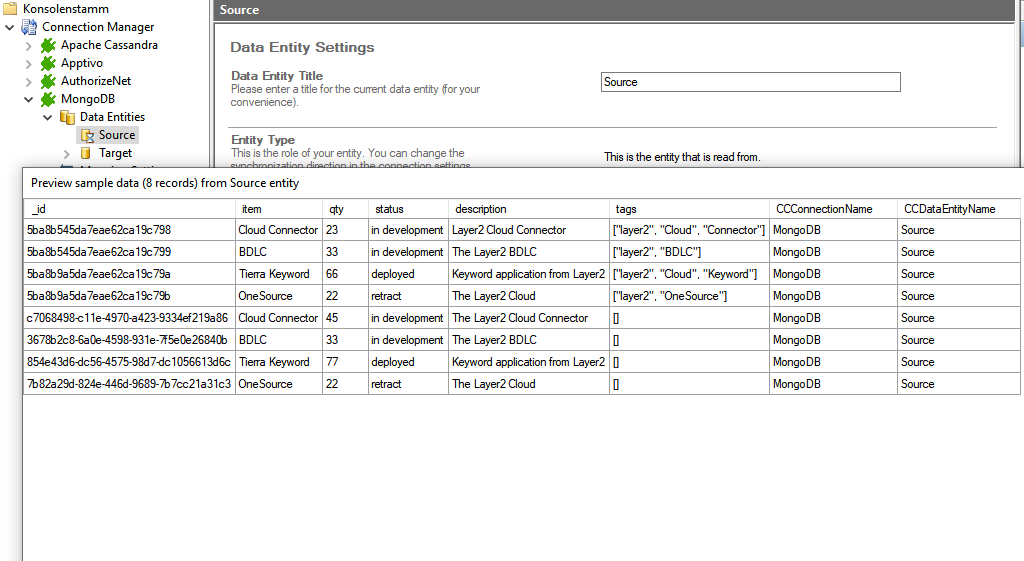Click the Apptivo connection icon
The image size is (1024, 561).
tap(48, 63)
